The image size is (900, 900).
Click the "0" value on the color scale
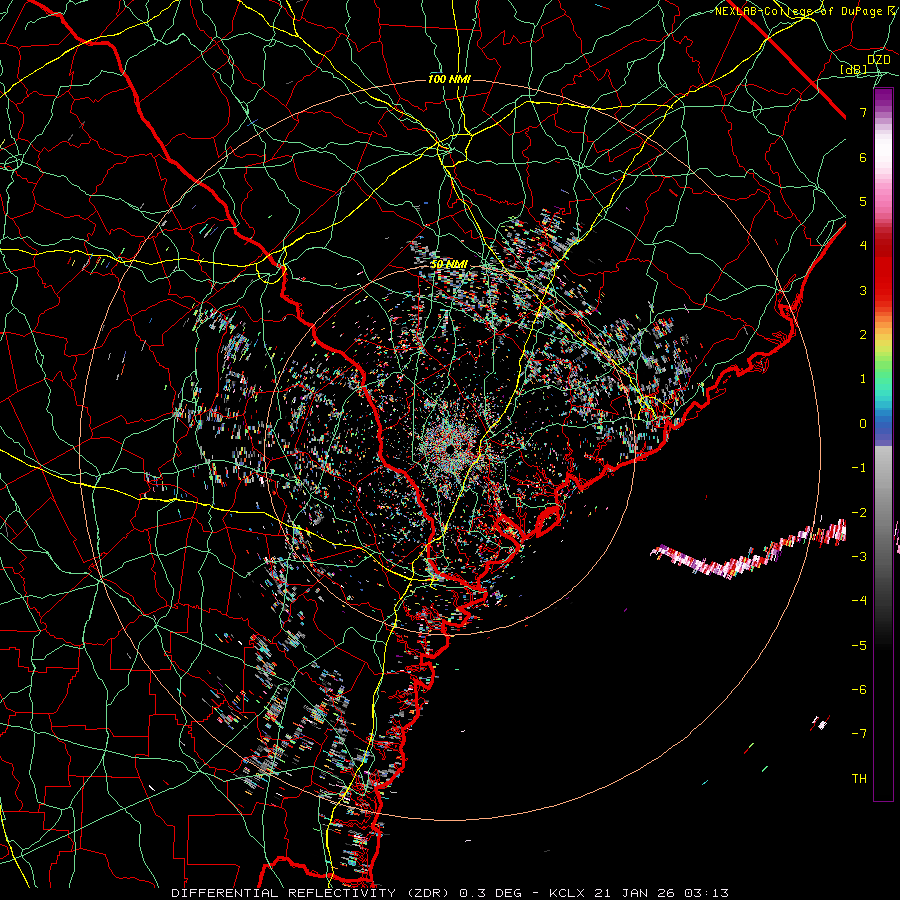pyautogui.click(x=863, y=424)
